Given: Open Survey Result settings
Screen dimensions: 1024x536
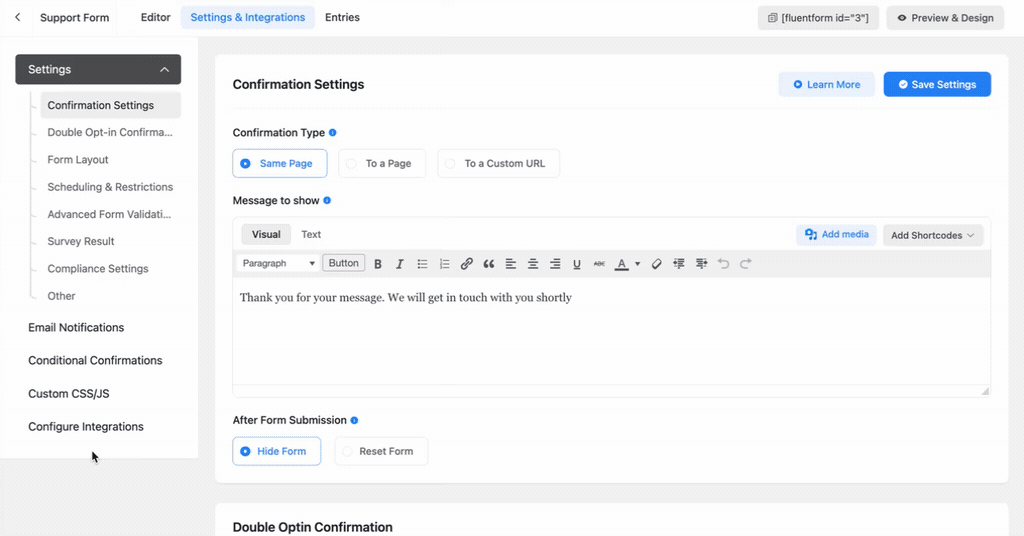Looking at the screenshot, I should [80, 242].
